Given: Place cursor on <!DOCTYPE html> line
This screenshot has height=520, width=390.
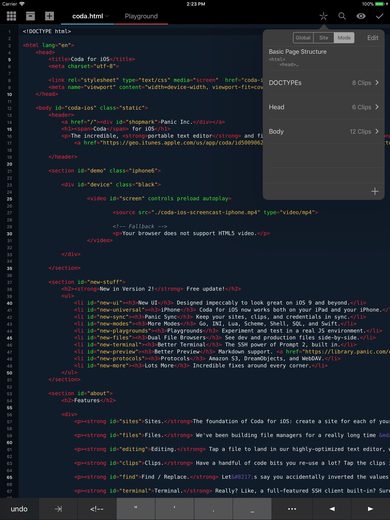Looking at the screenshot, I should (47, 31).
